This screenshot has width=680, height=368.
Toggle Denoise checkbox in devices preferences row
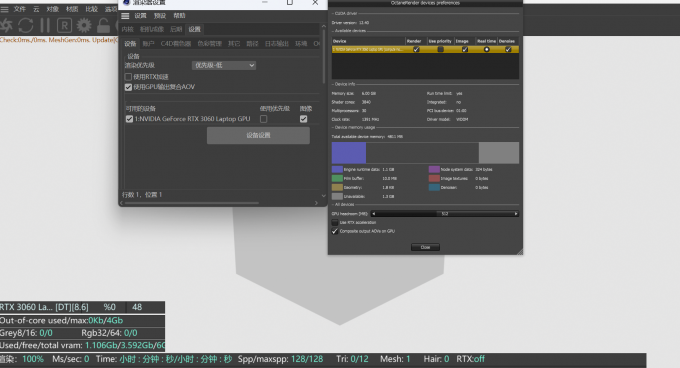pos(508,49)
